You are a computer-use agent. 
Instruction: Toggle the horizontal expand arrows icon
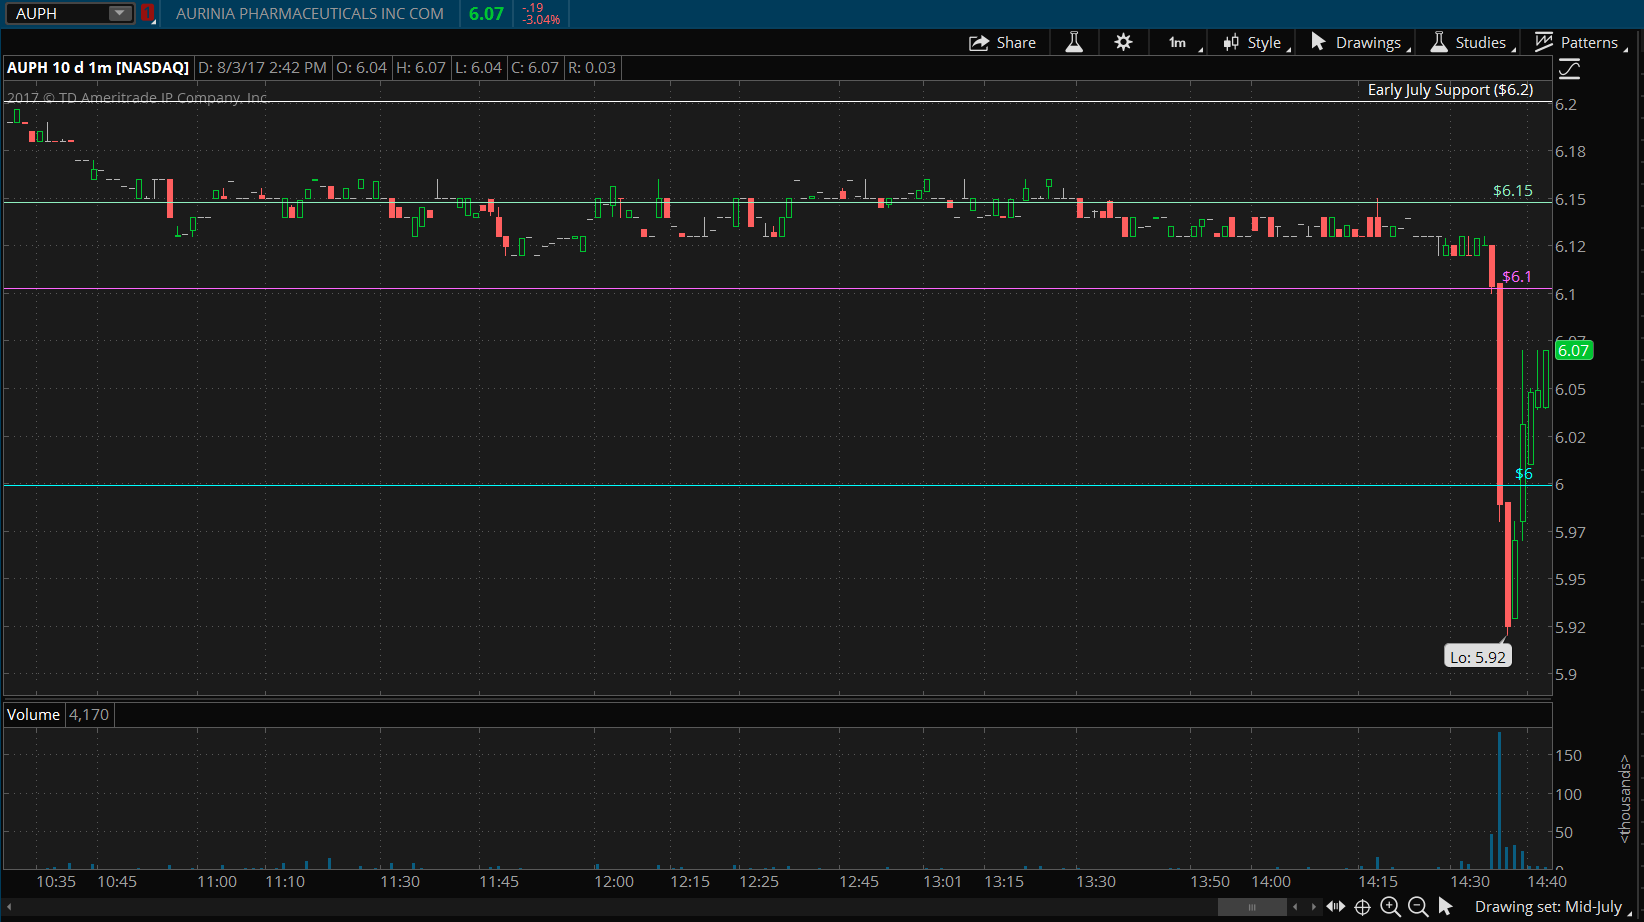point(1335,906)
